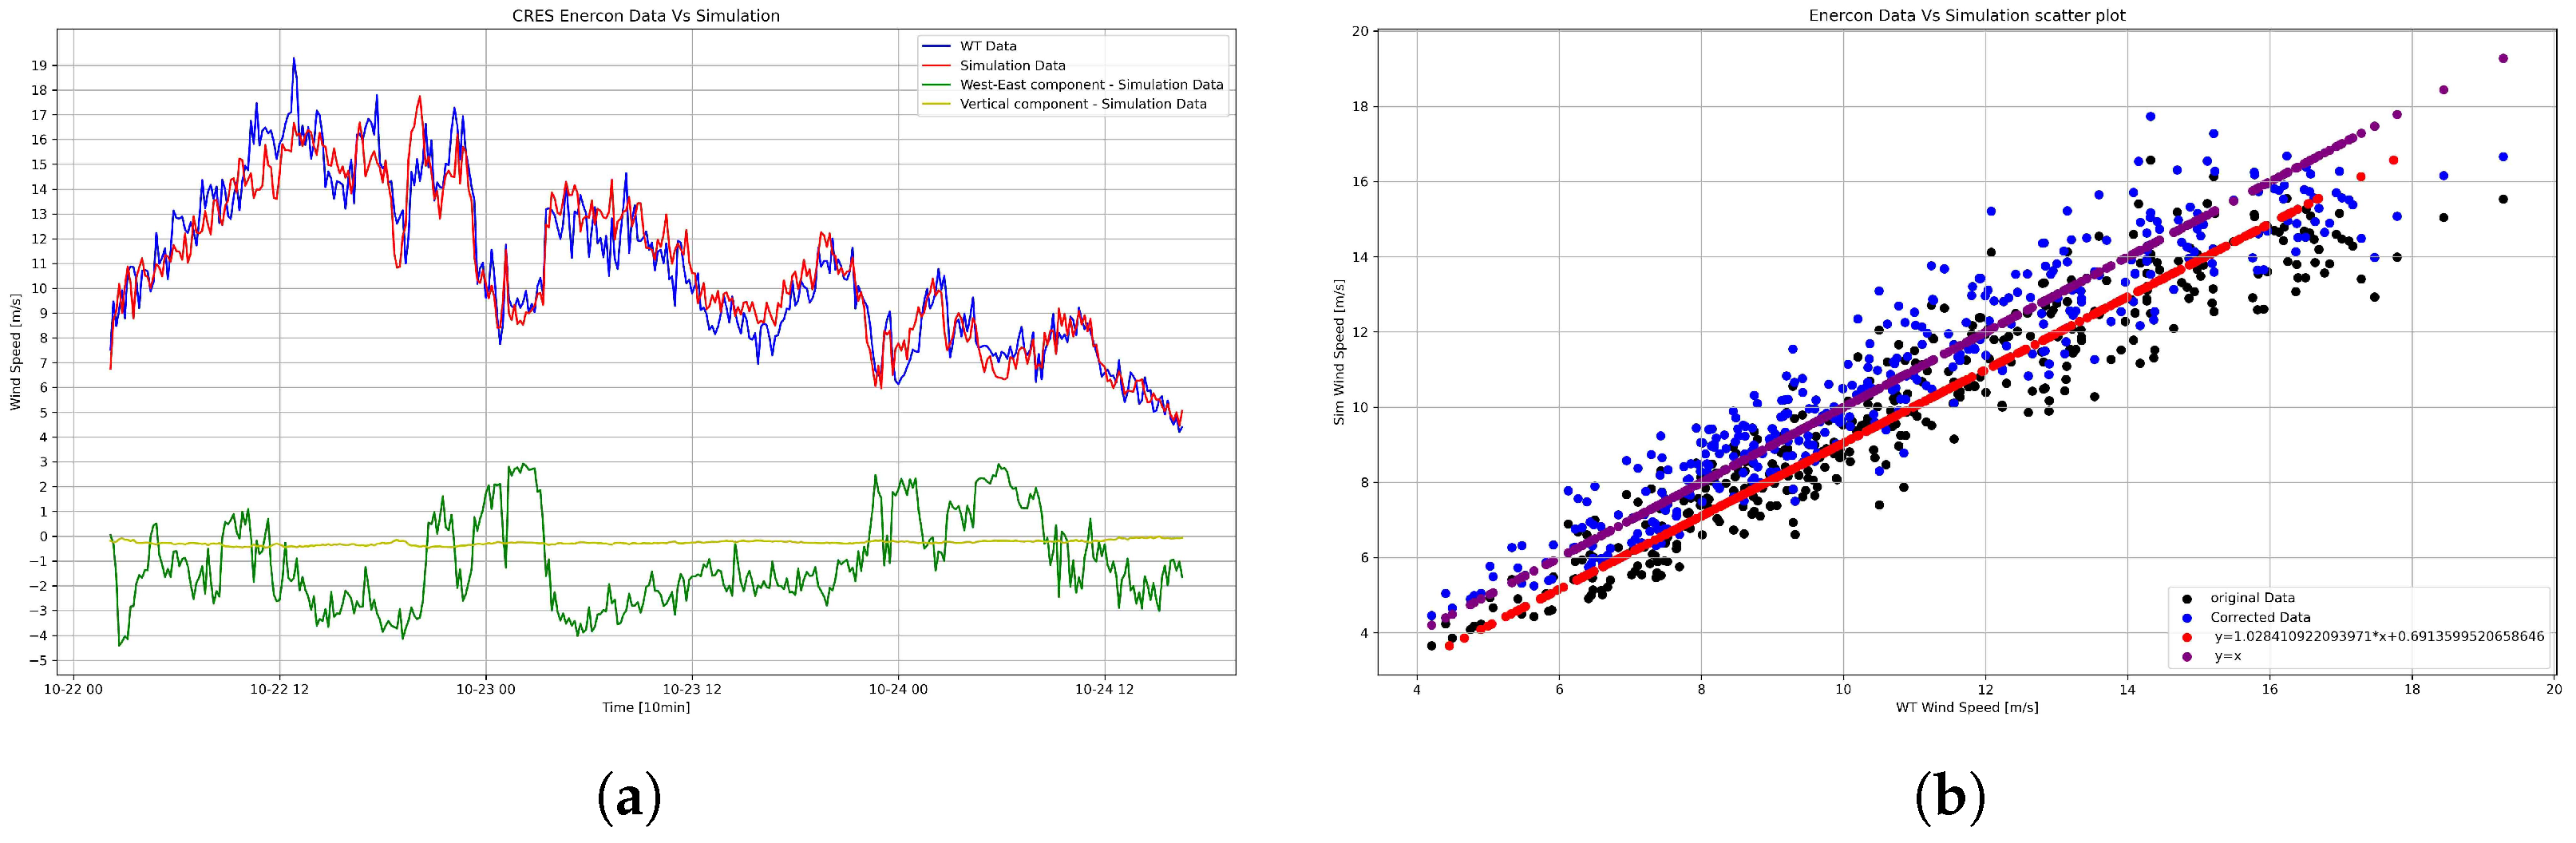Click the "CRES Enercon Data Vs Simulation" chart title
The height and width of the screenshot is (843, 2576).
coord(646,16)
